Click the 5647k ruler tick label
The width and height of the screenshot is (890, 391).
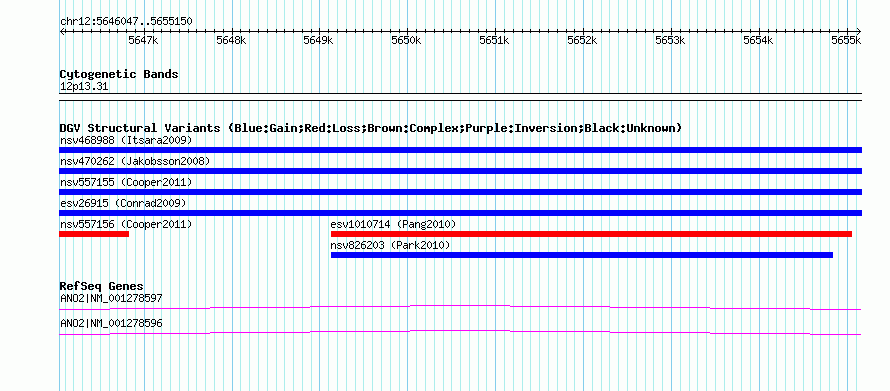coord(143,40)
